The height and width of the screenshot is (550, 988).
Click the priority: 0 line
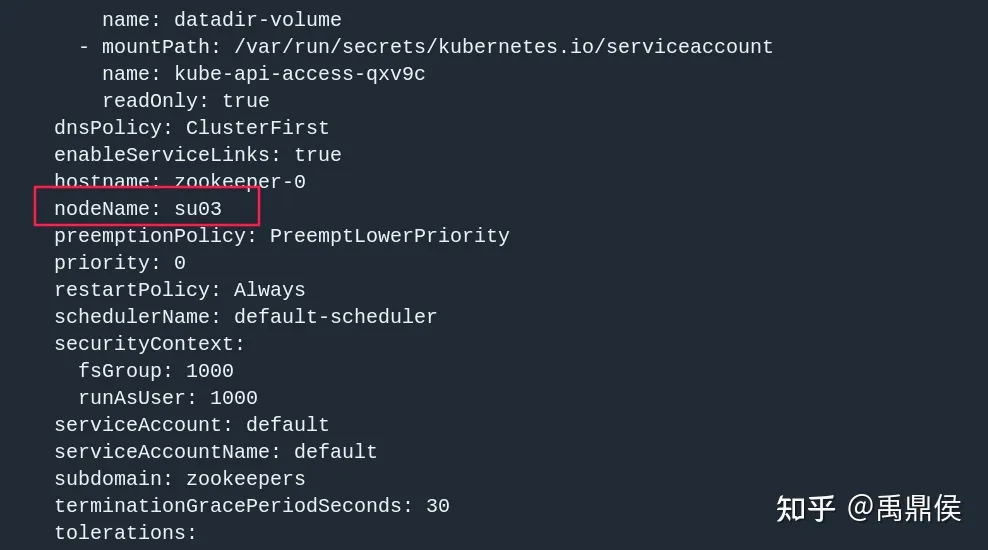[x=120, y=263]
